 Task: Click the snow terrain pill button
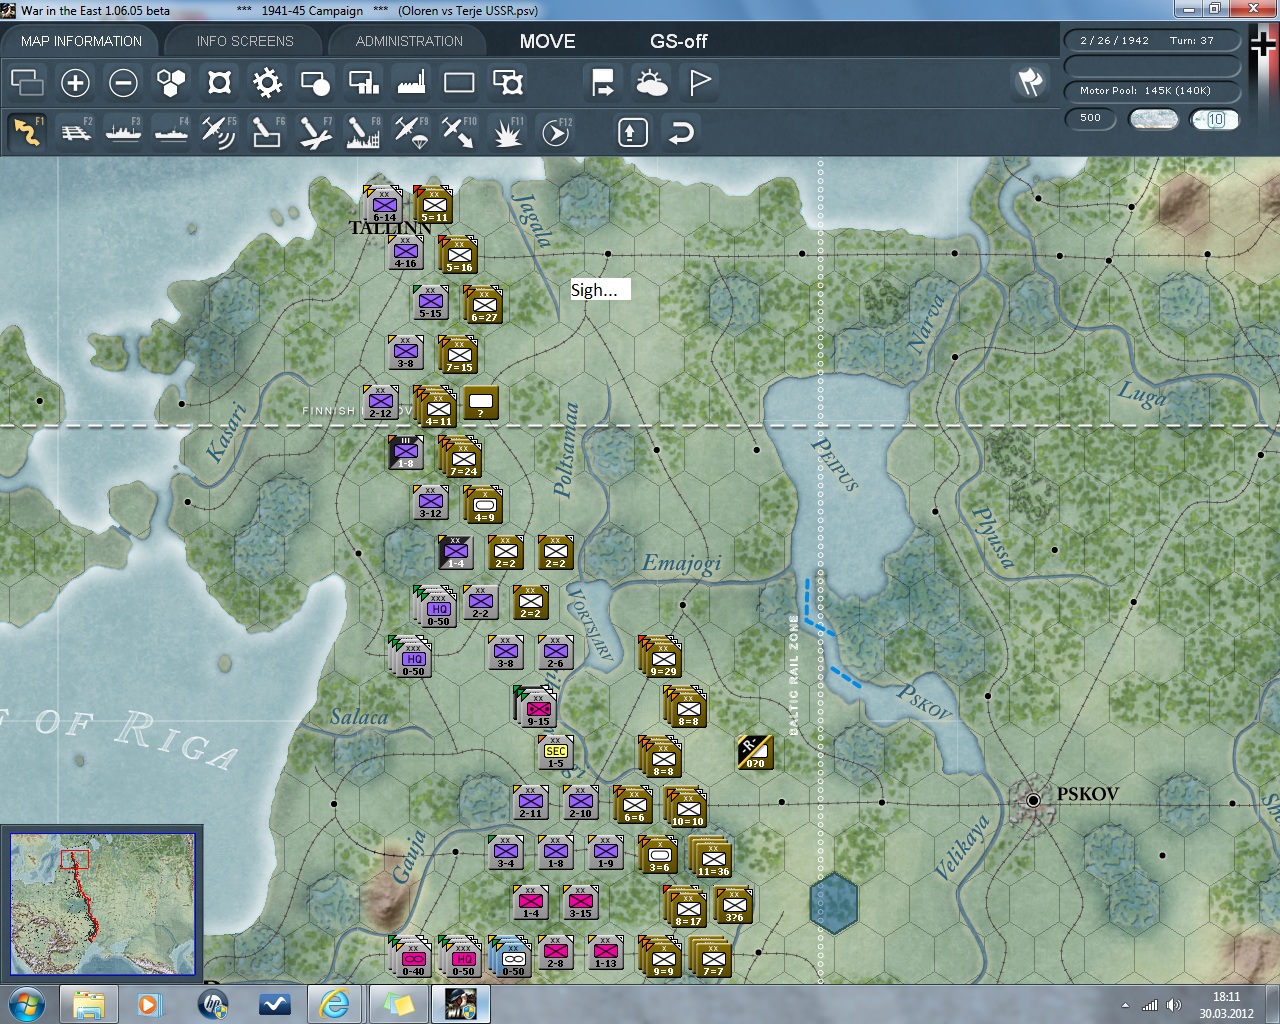tap(1153, 119)
